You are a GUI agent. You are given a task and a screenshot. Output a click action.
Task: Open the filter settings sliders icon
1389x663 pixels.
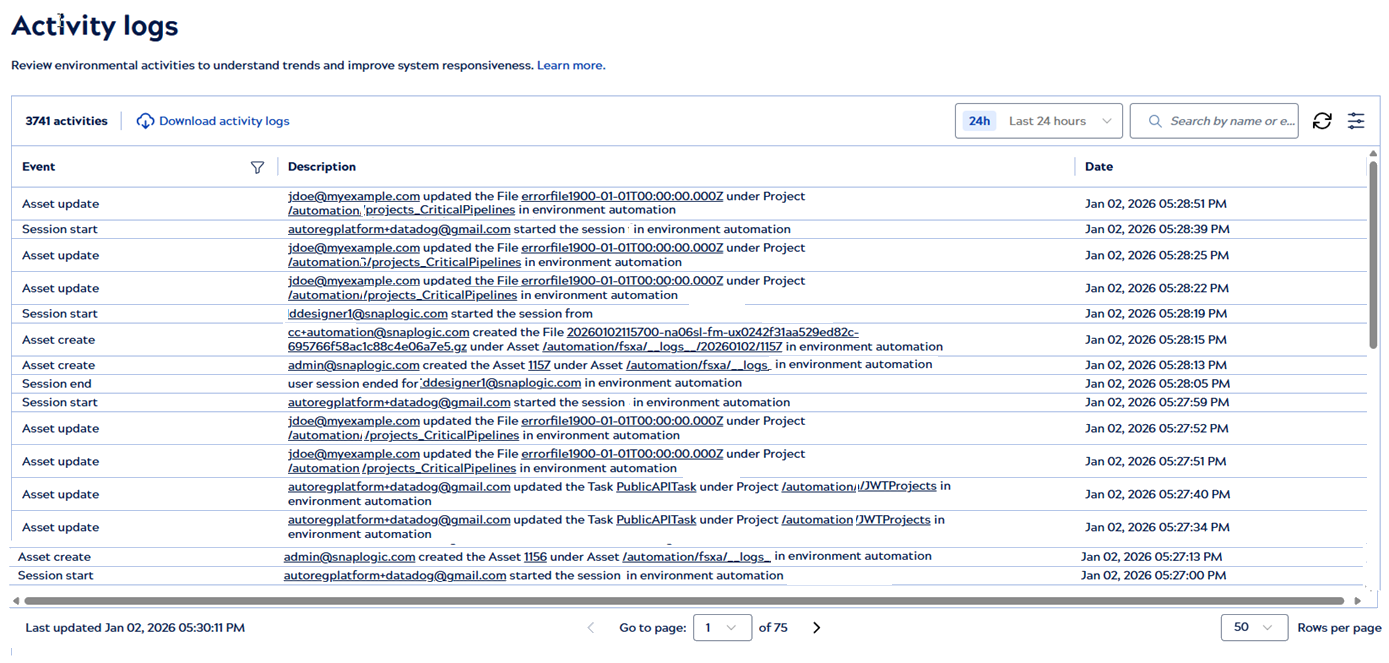pyautogui.click(x=1356, y=120)
